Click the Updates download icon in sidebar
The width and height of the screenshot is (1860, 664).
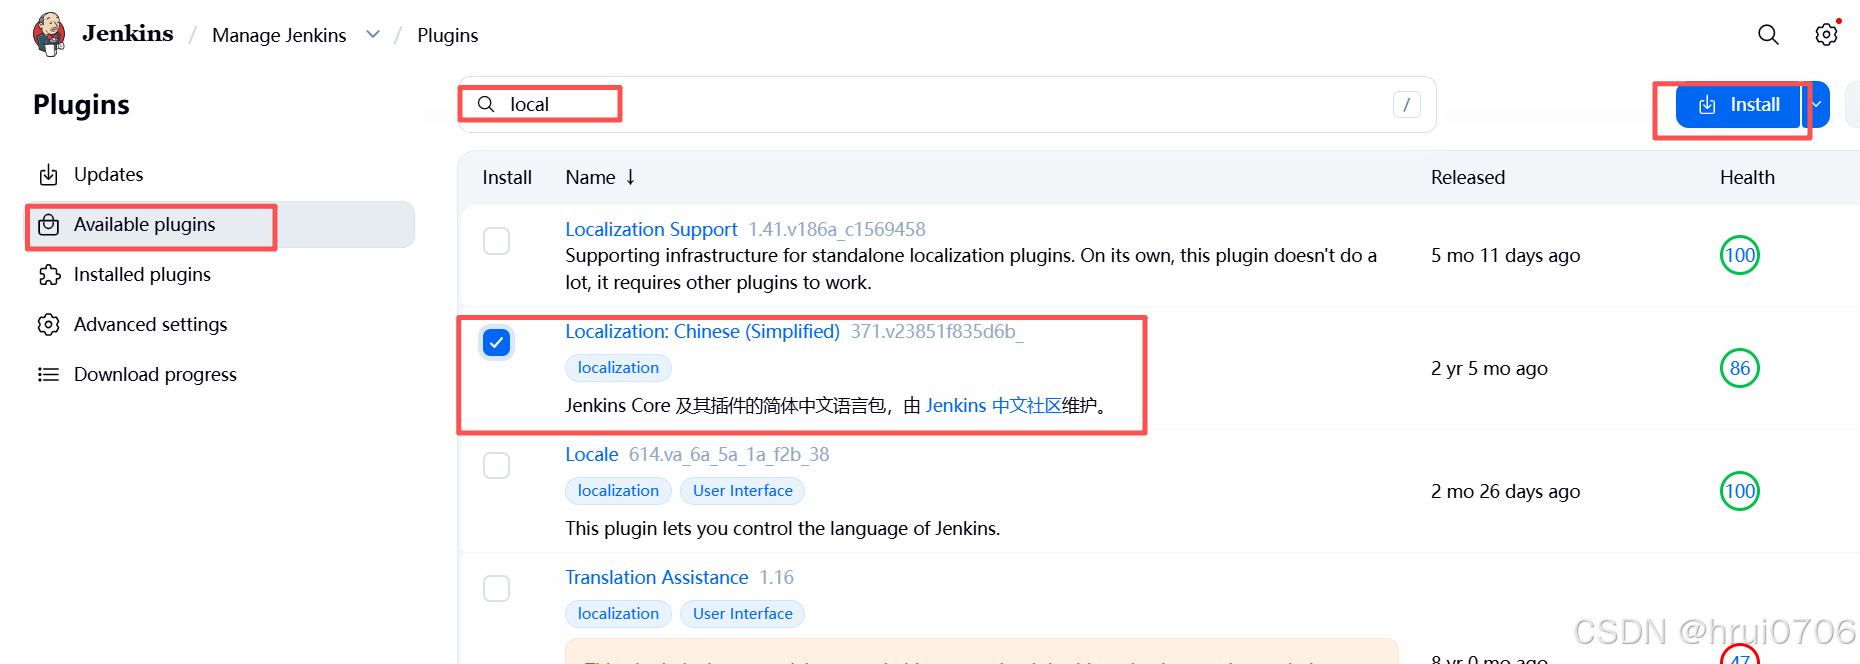[48, 175]
